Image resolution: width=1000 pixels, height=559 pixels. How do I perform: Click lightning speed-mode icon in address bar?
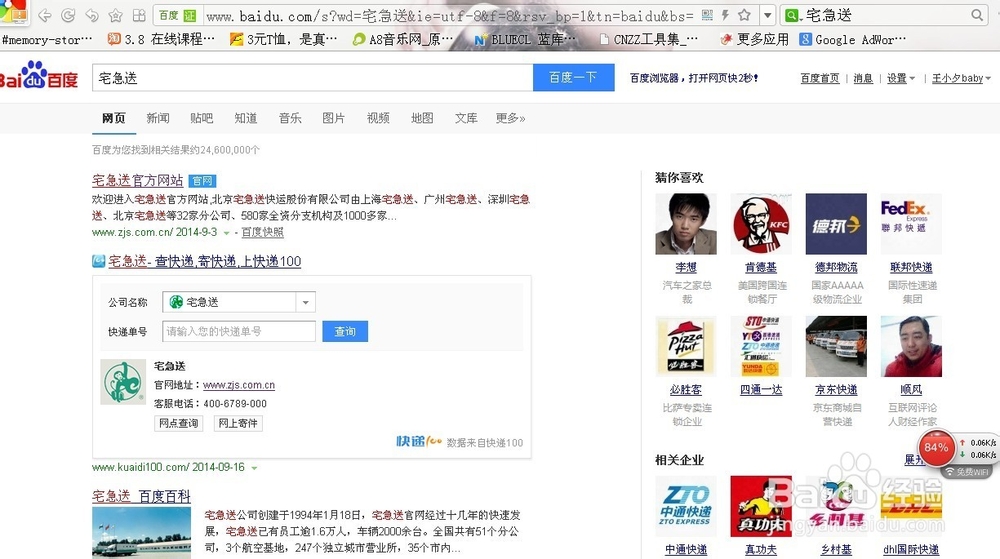tap(725, 15)
